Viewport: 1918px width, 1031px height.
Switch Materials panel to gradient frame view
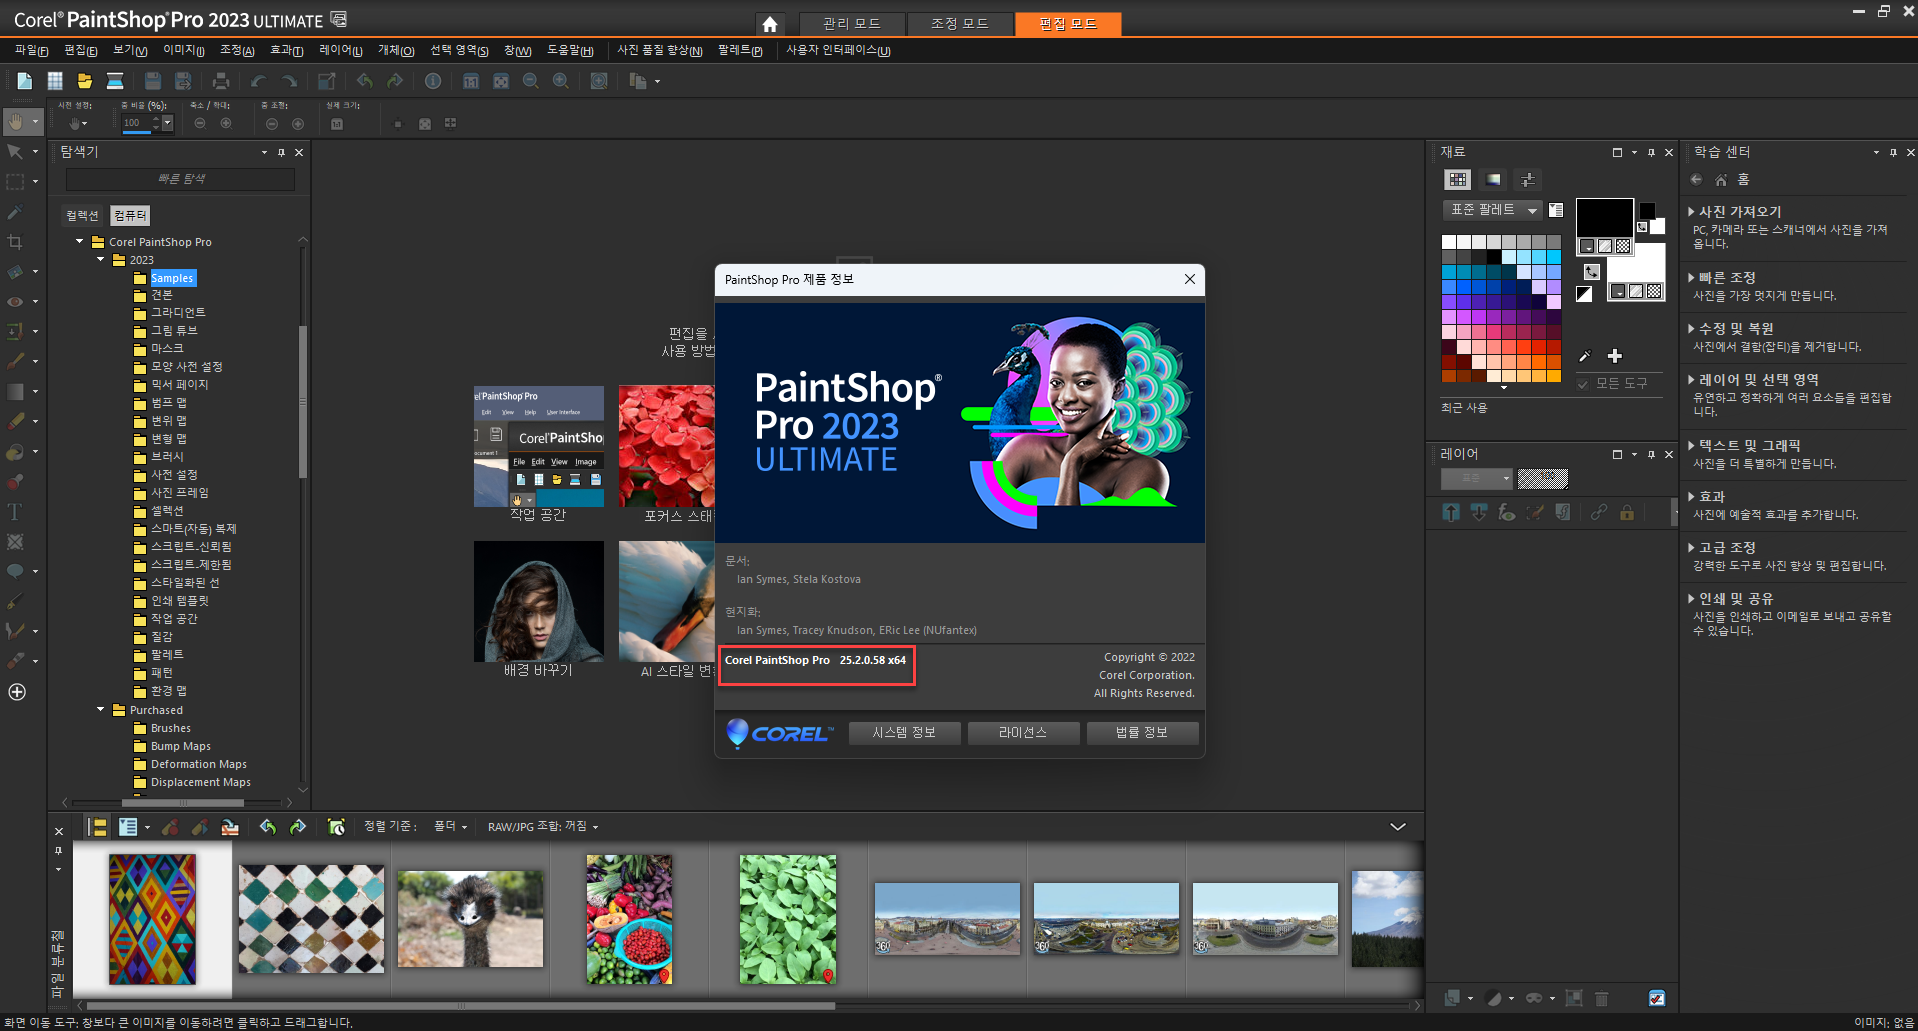tap(1493, 180)
